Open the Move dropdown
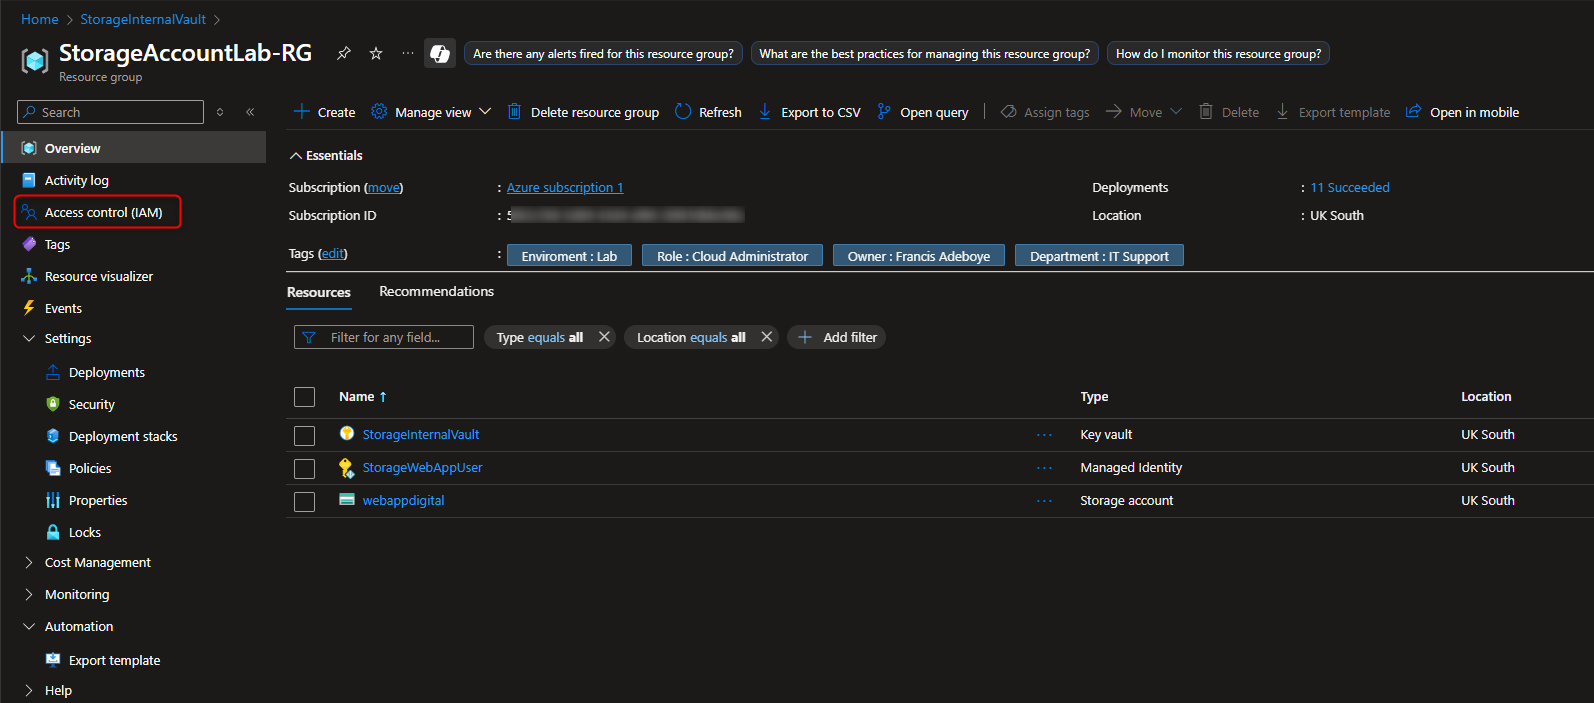Viewport: 1594px width, 703px height. (x=1144, y=112)
